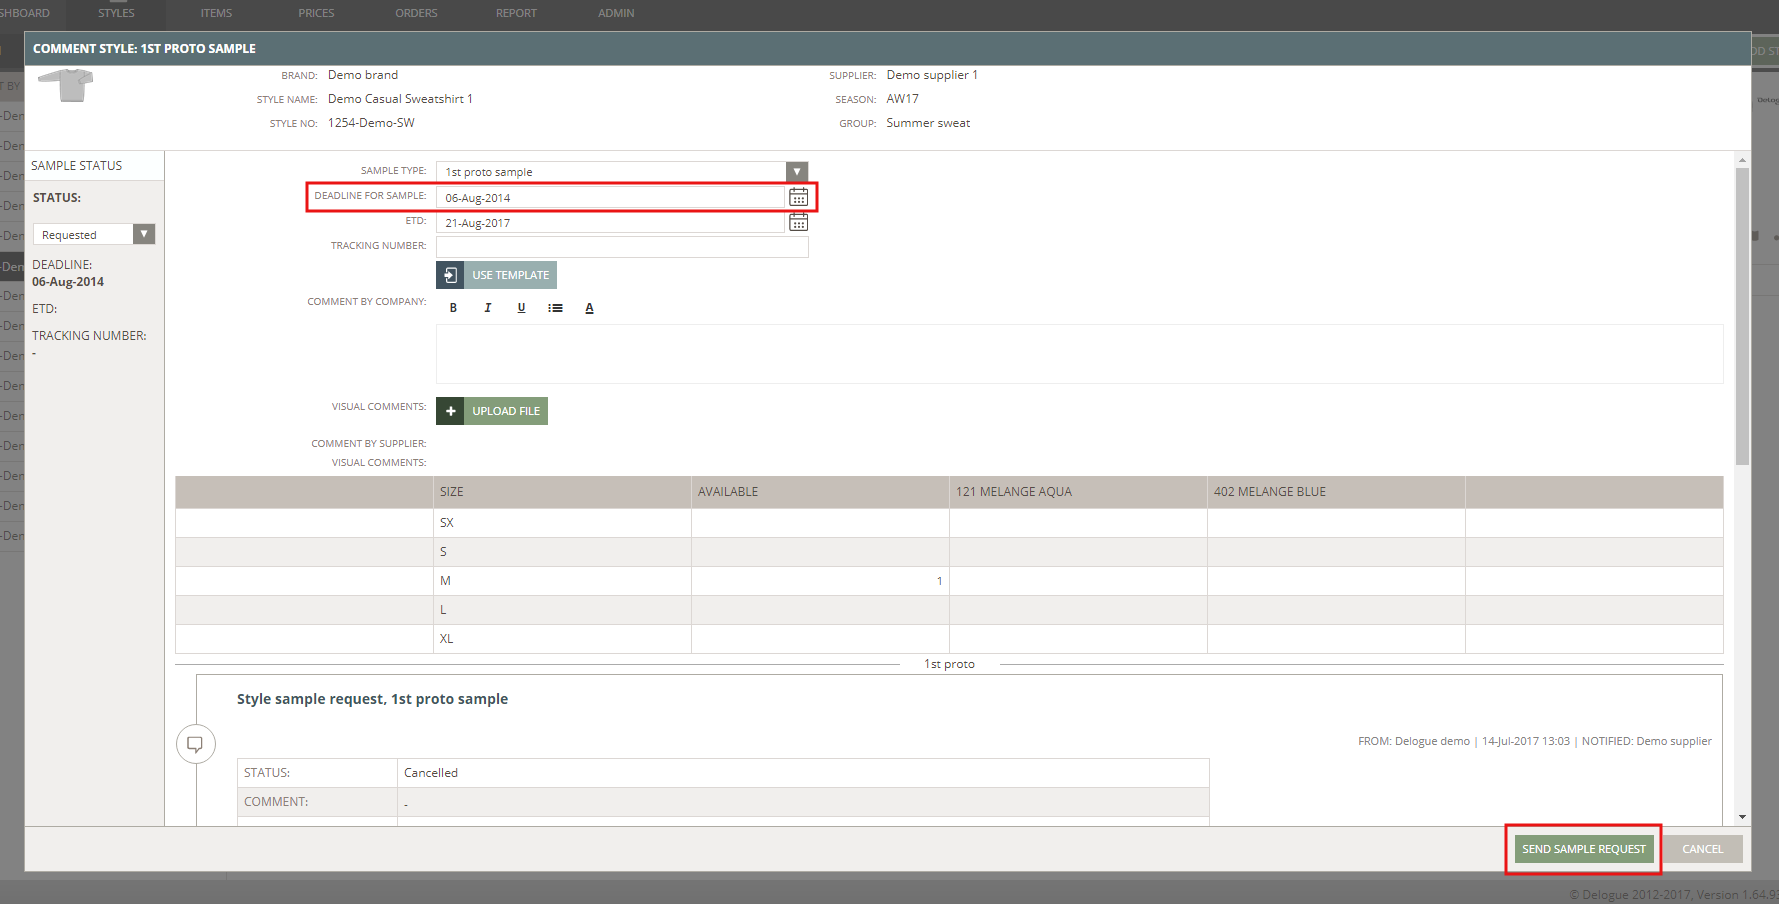The width and height of the screenshot is (1779, 904).
Task: Open the Status dropdown showing Requested
Action: pyautogui.click(x=144, y=234)
